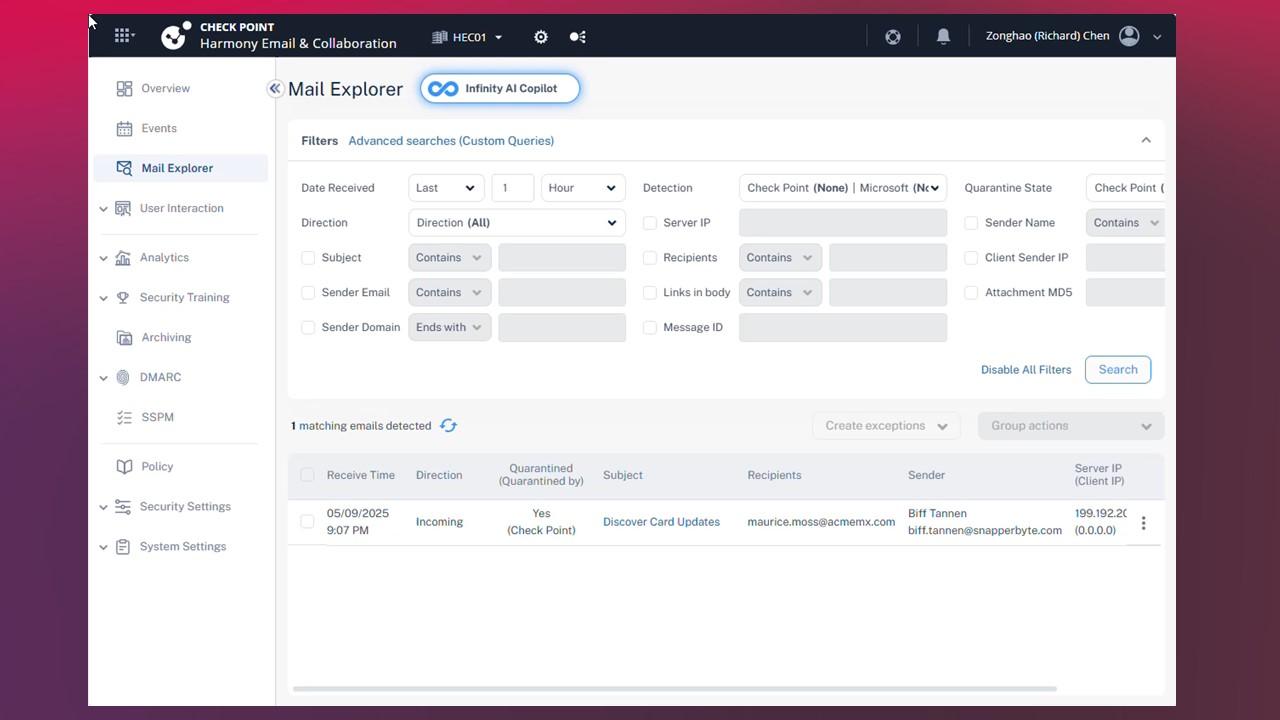1280x720 pixels.
Task: Expand the Group actions dropdown
Action: pyautogui.click(x=1071, y=426)
